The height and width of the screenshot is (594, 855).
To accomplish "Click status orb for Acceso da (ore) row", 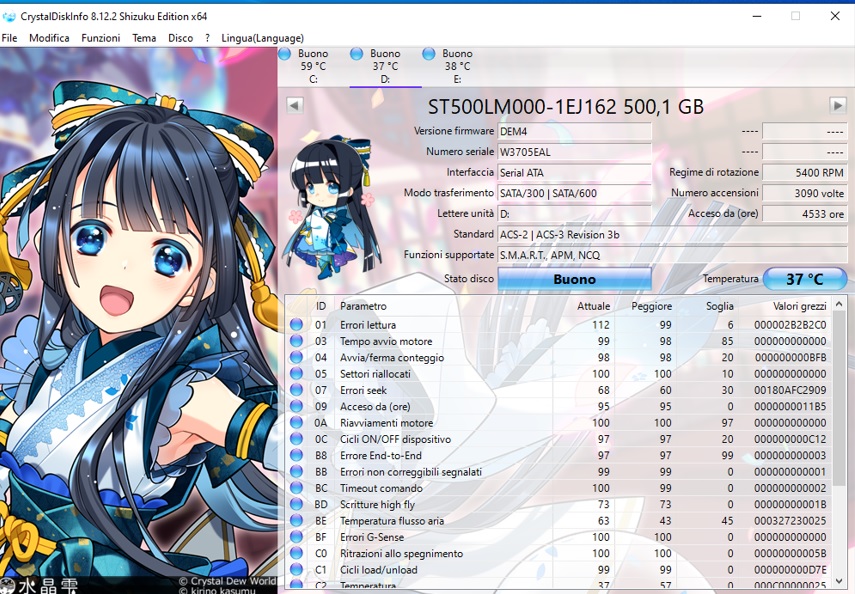I will coord(296,406).
